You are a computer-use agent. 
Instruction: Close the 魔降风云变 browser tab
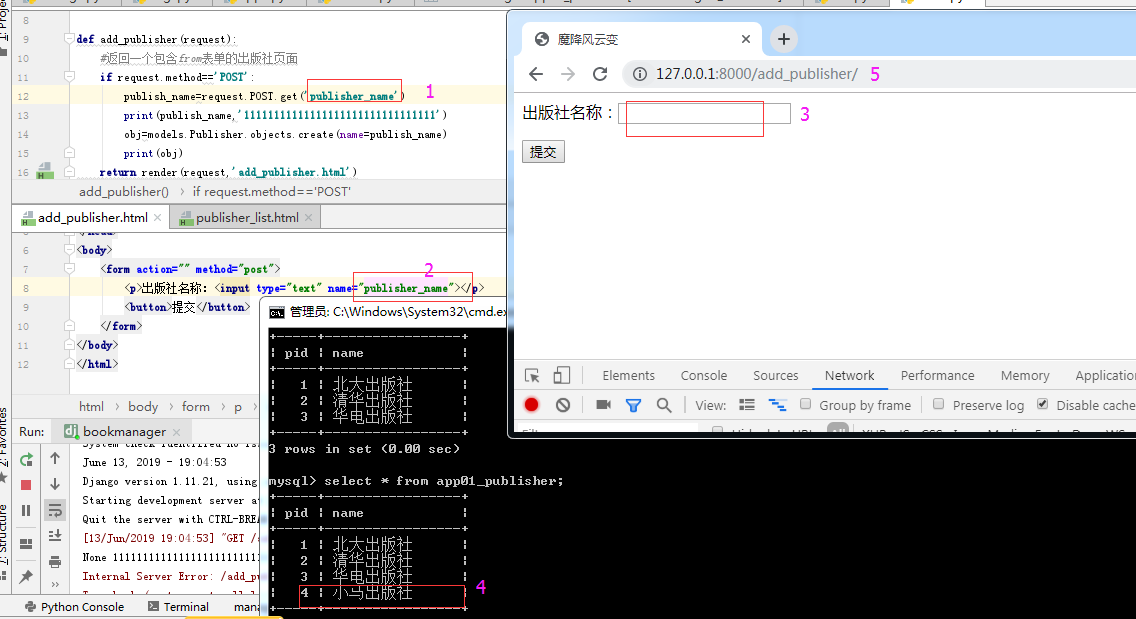pos(746,39)
